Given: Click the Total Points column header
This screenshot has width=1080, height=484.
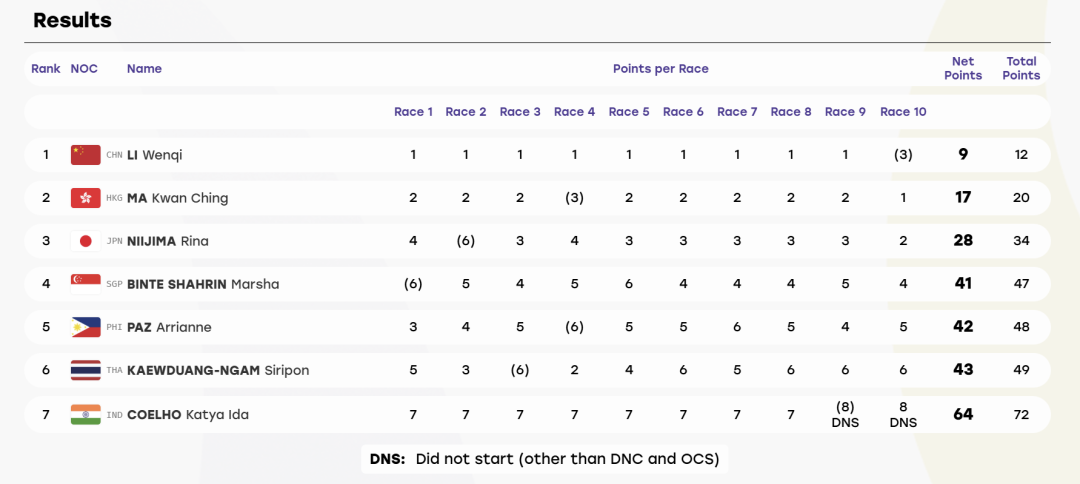Looking at the screenshot, I should point(1021,69).
